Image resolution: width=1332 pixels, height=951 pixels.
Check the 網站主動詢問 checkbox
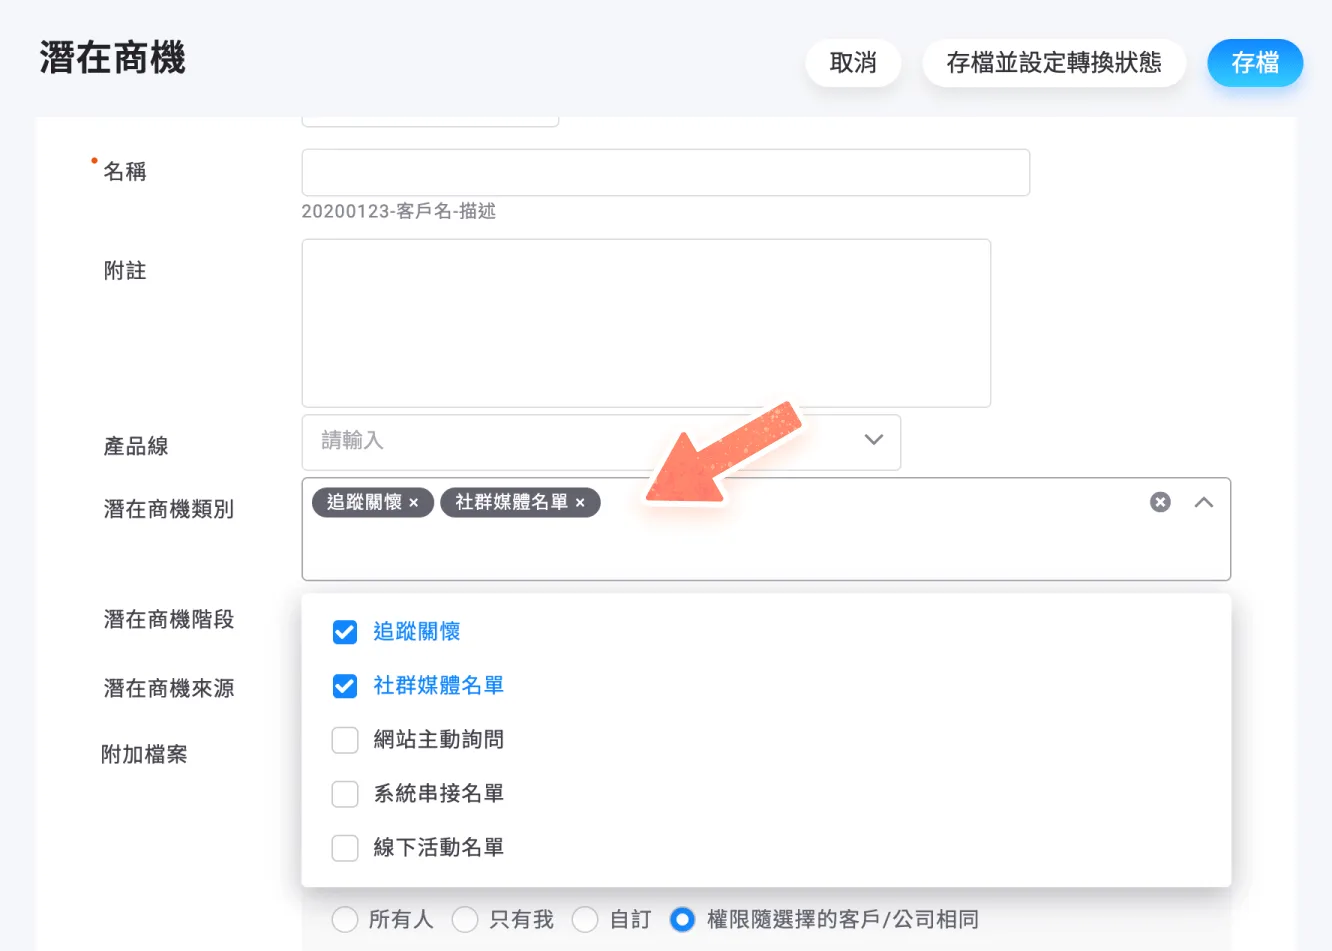345,740
